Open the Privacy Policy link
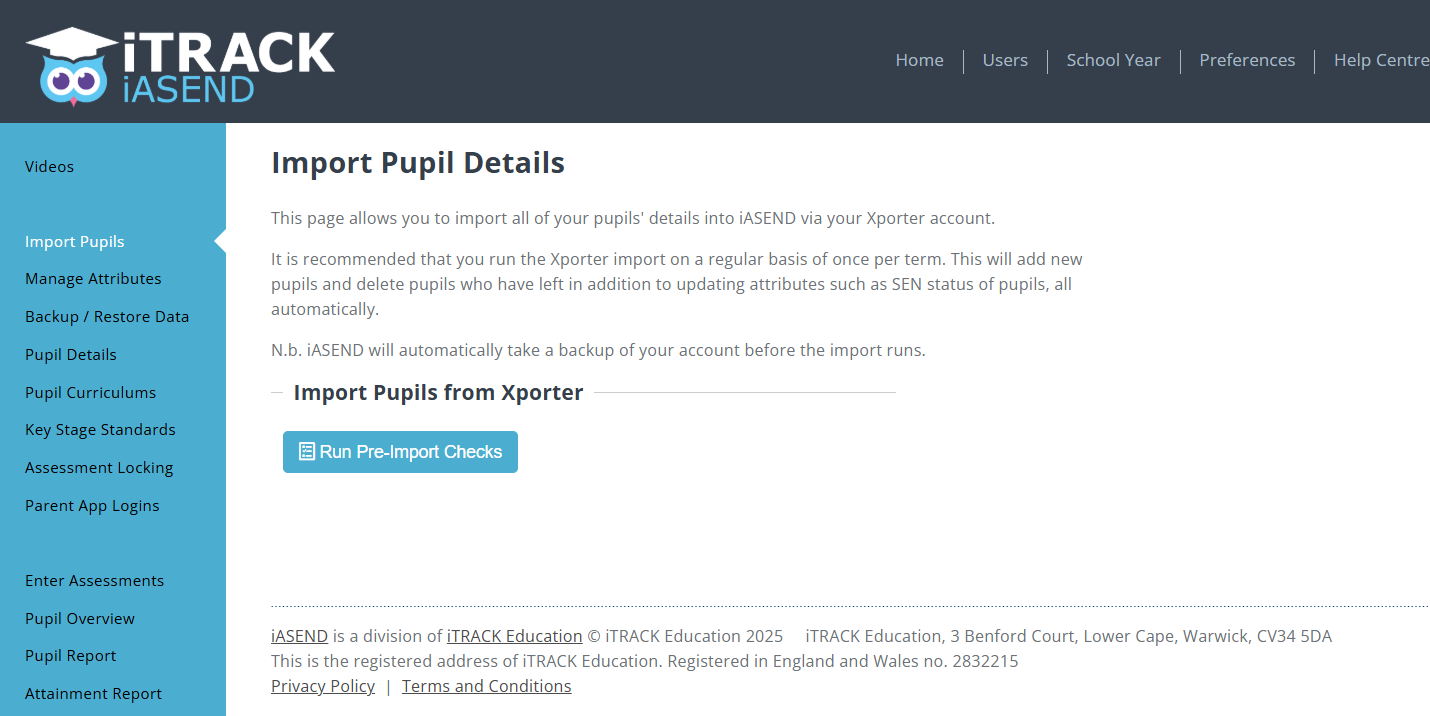 (x=322, y=685)
